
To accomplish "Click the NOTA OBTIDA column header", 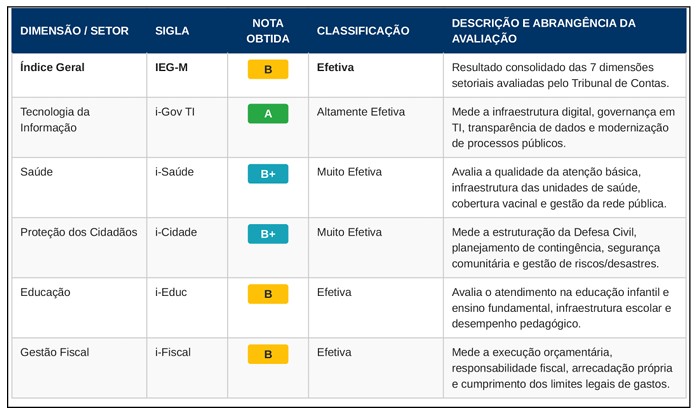I will 268,31.
